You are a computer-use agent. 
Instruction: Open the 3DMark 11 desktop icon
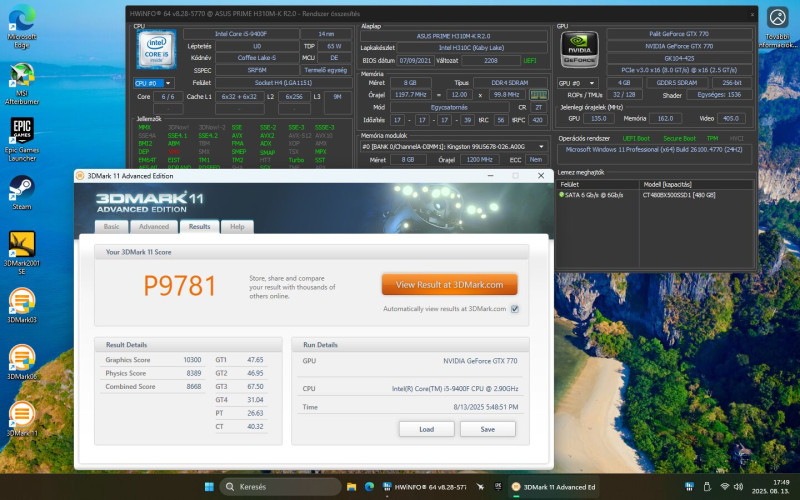[22, 419]
